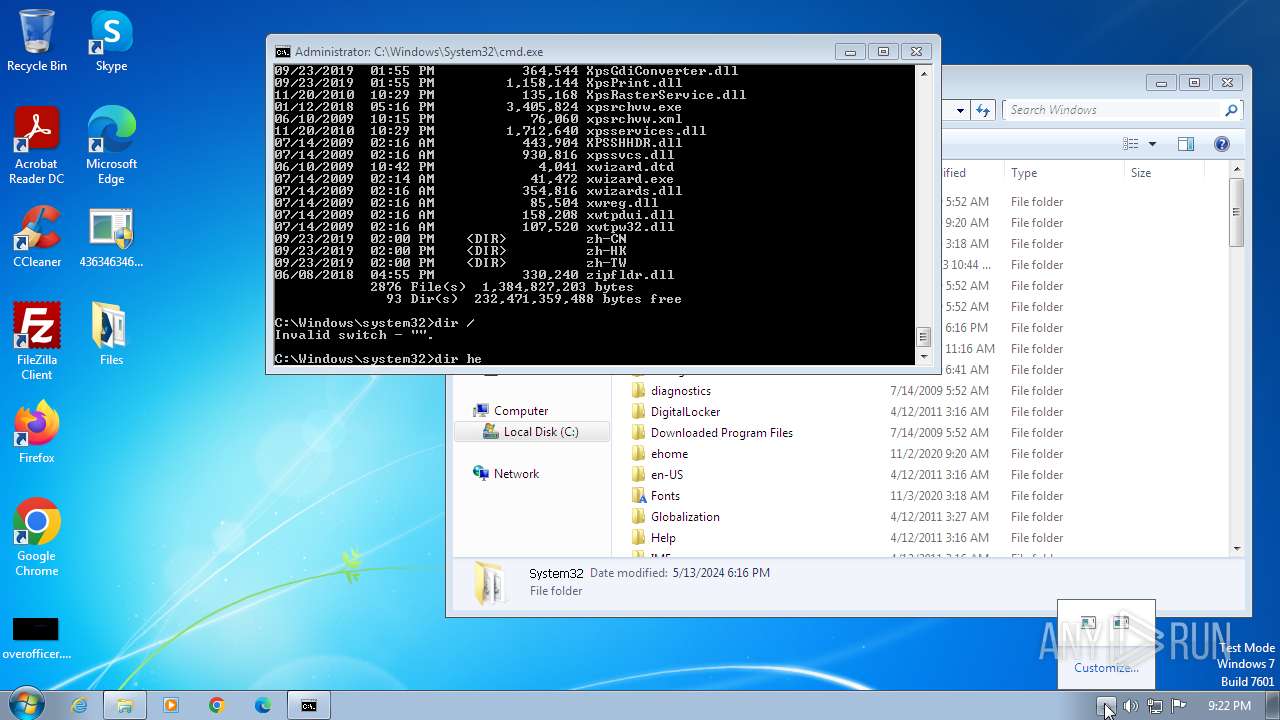Viewport: 1280px width, 720px height.
Task: Open Explorer address bar history dropdown
Action: click(x=960, y=110)
